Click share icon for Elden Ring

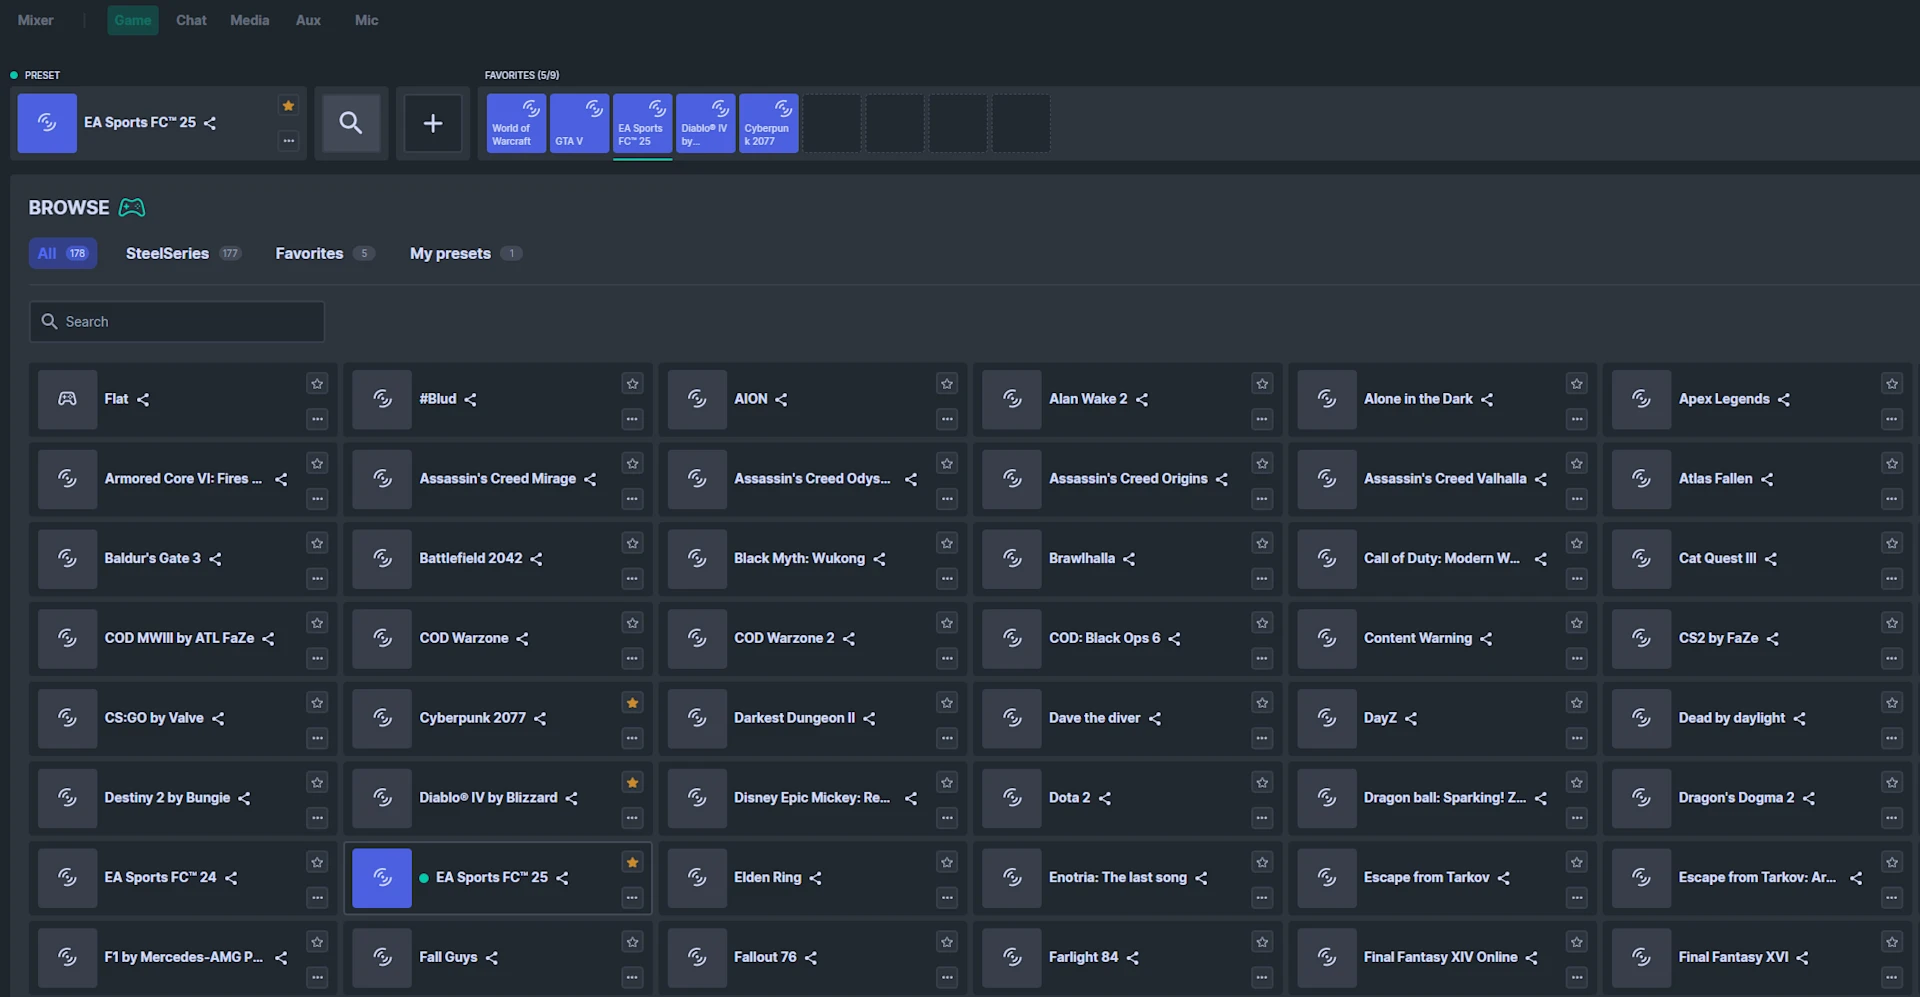(815, 878)
